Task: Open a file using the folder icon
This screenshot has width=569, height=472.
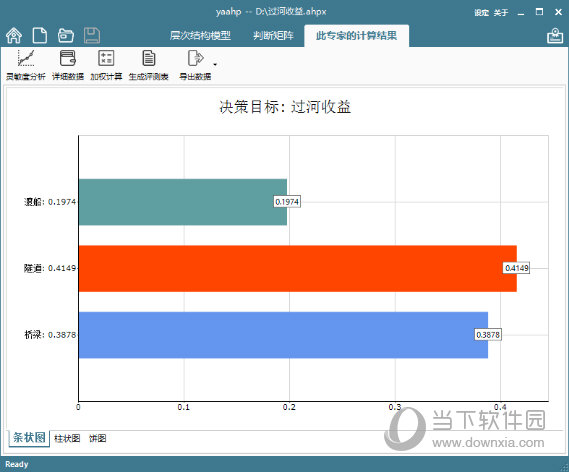Action: [x=66, y=36]
